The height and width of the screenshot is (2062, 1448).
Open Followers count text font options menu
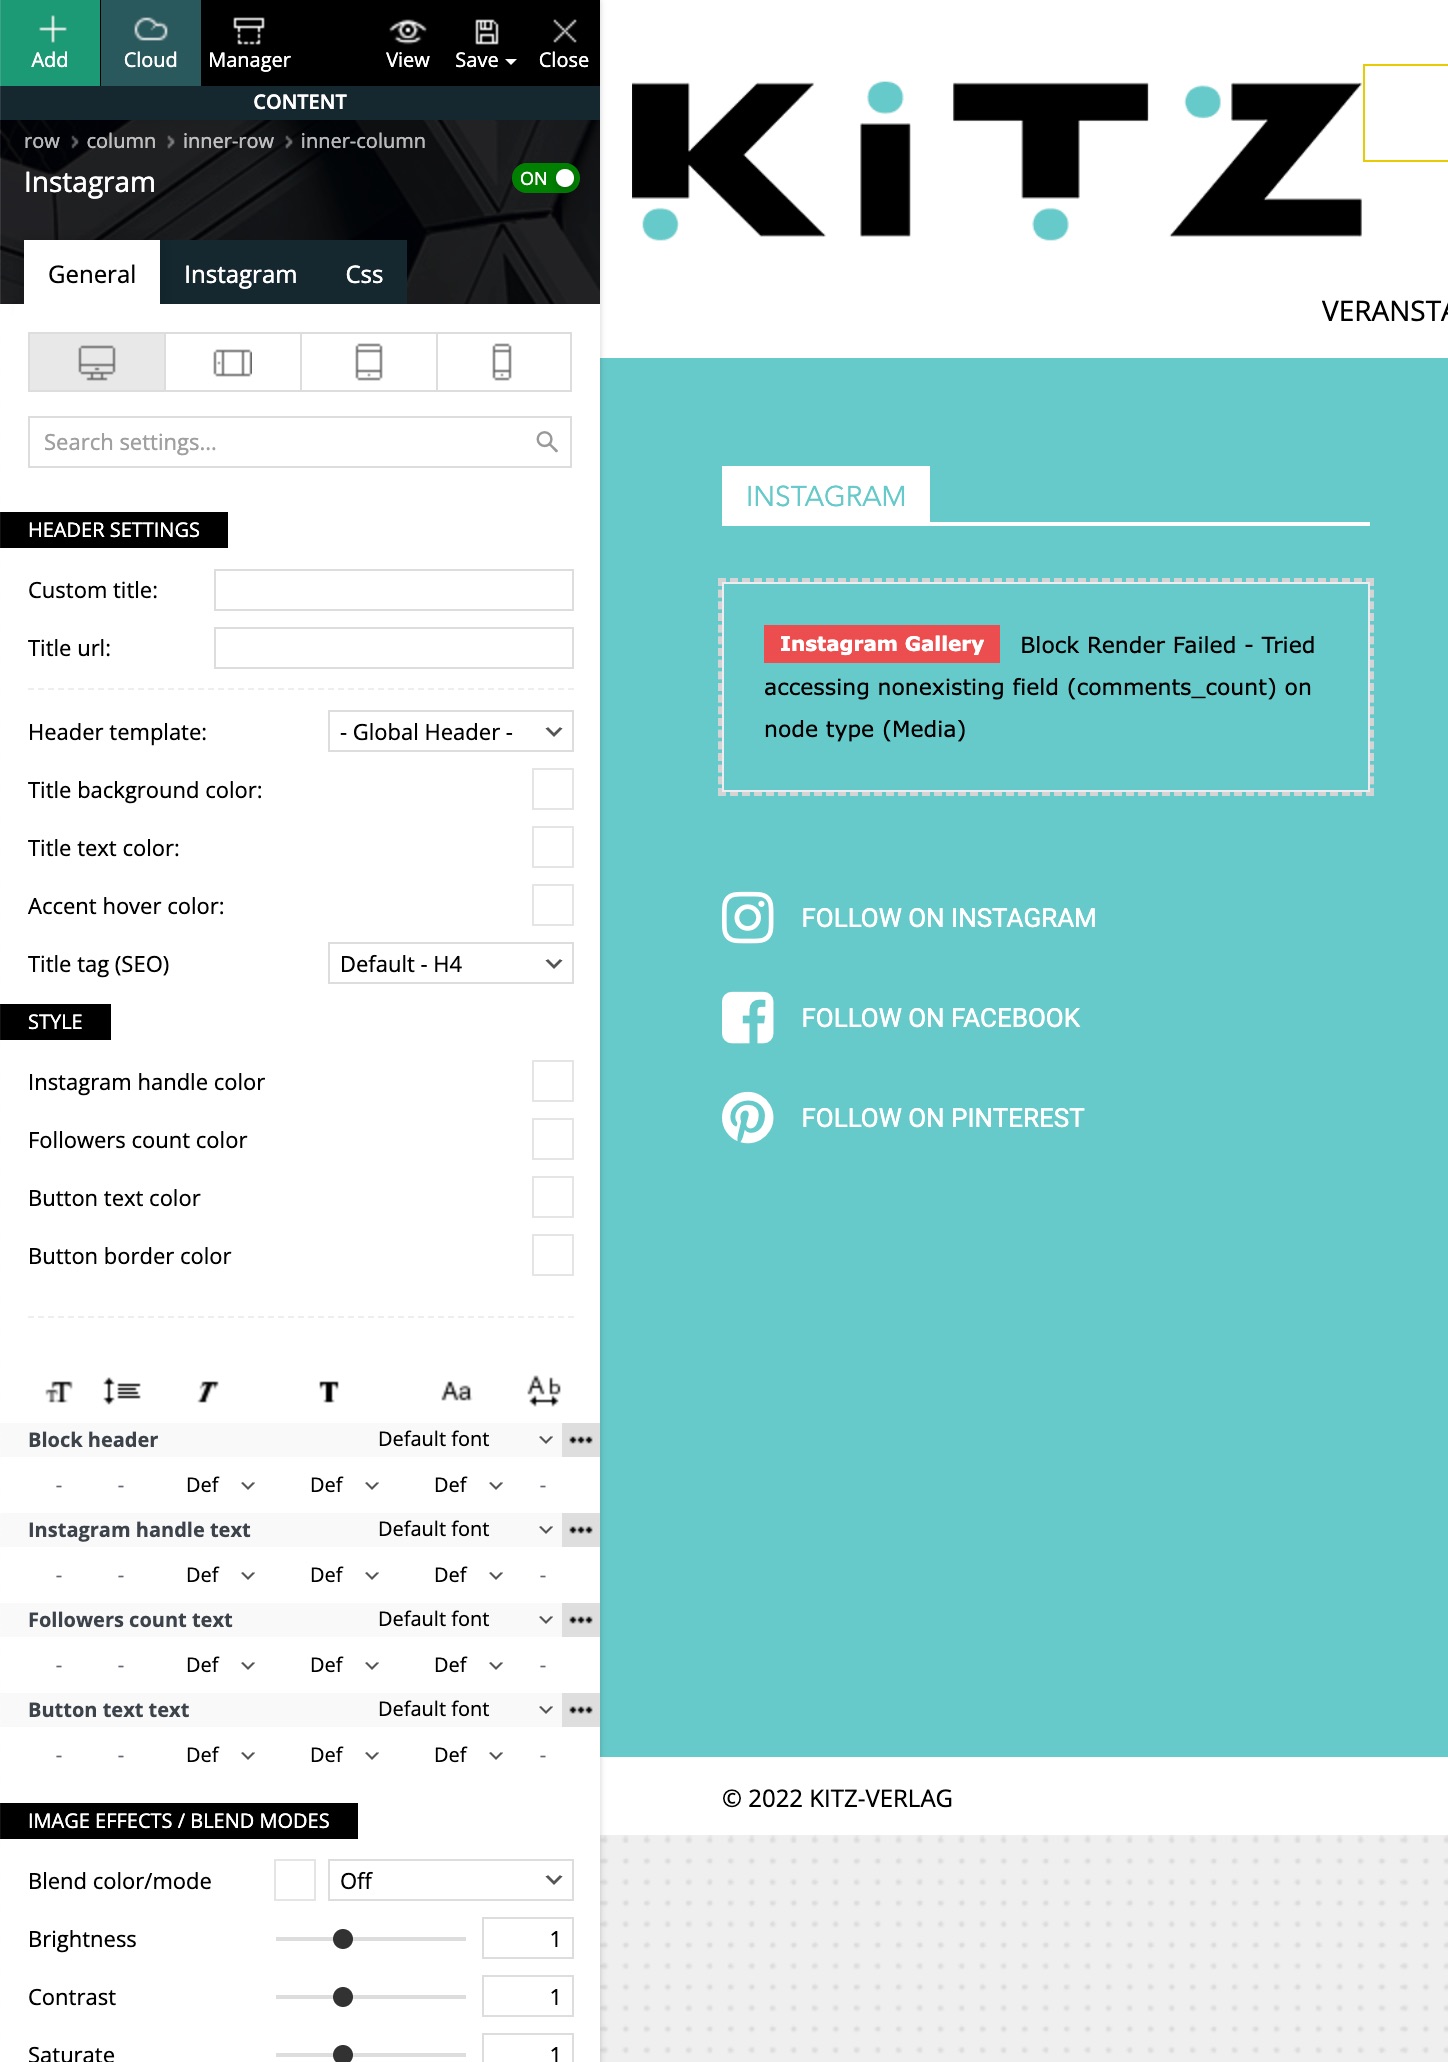581,1620
